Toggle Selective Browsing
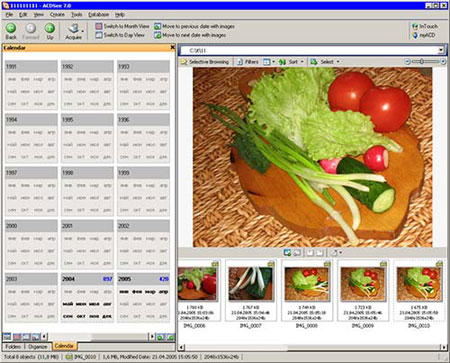Viewport: 450px width, 363px height. point(205,62)
